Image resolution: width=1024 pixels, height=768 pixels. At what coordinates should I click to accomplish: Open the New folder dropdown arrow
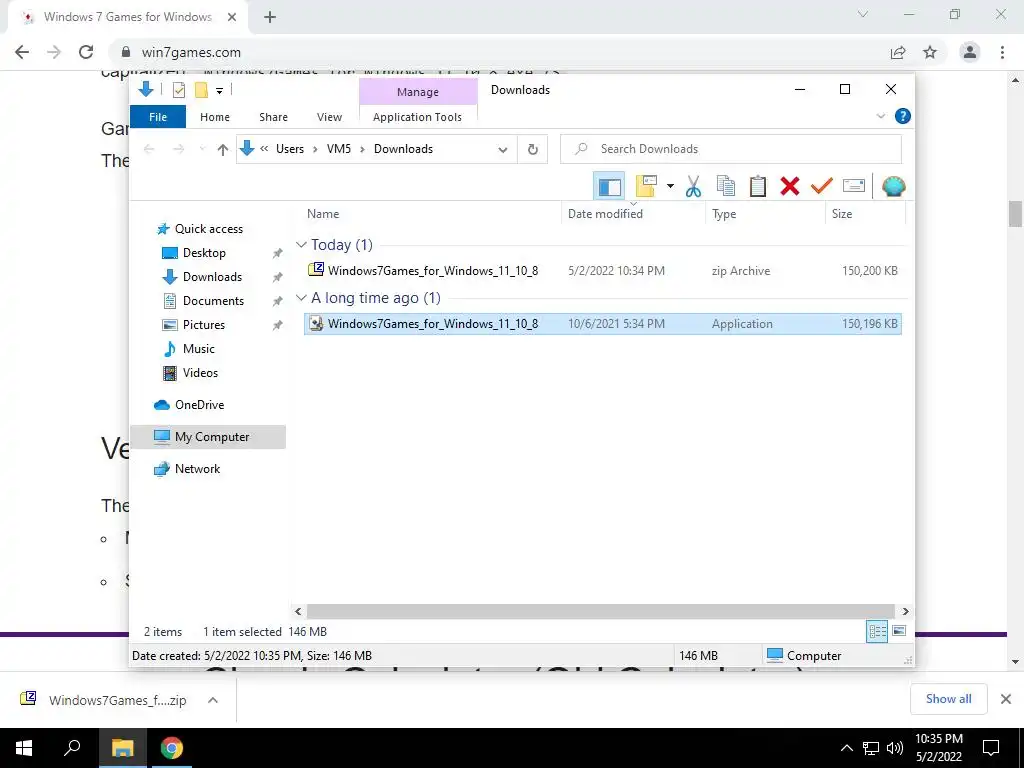[x=670, y=187]
